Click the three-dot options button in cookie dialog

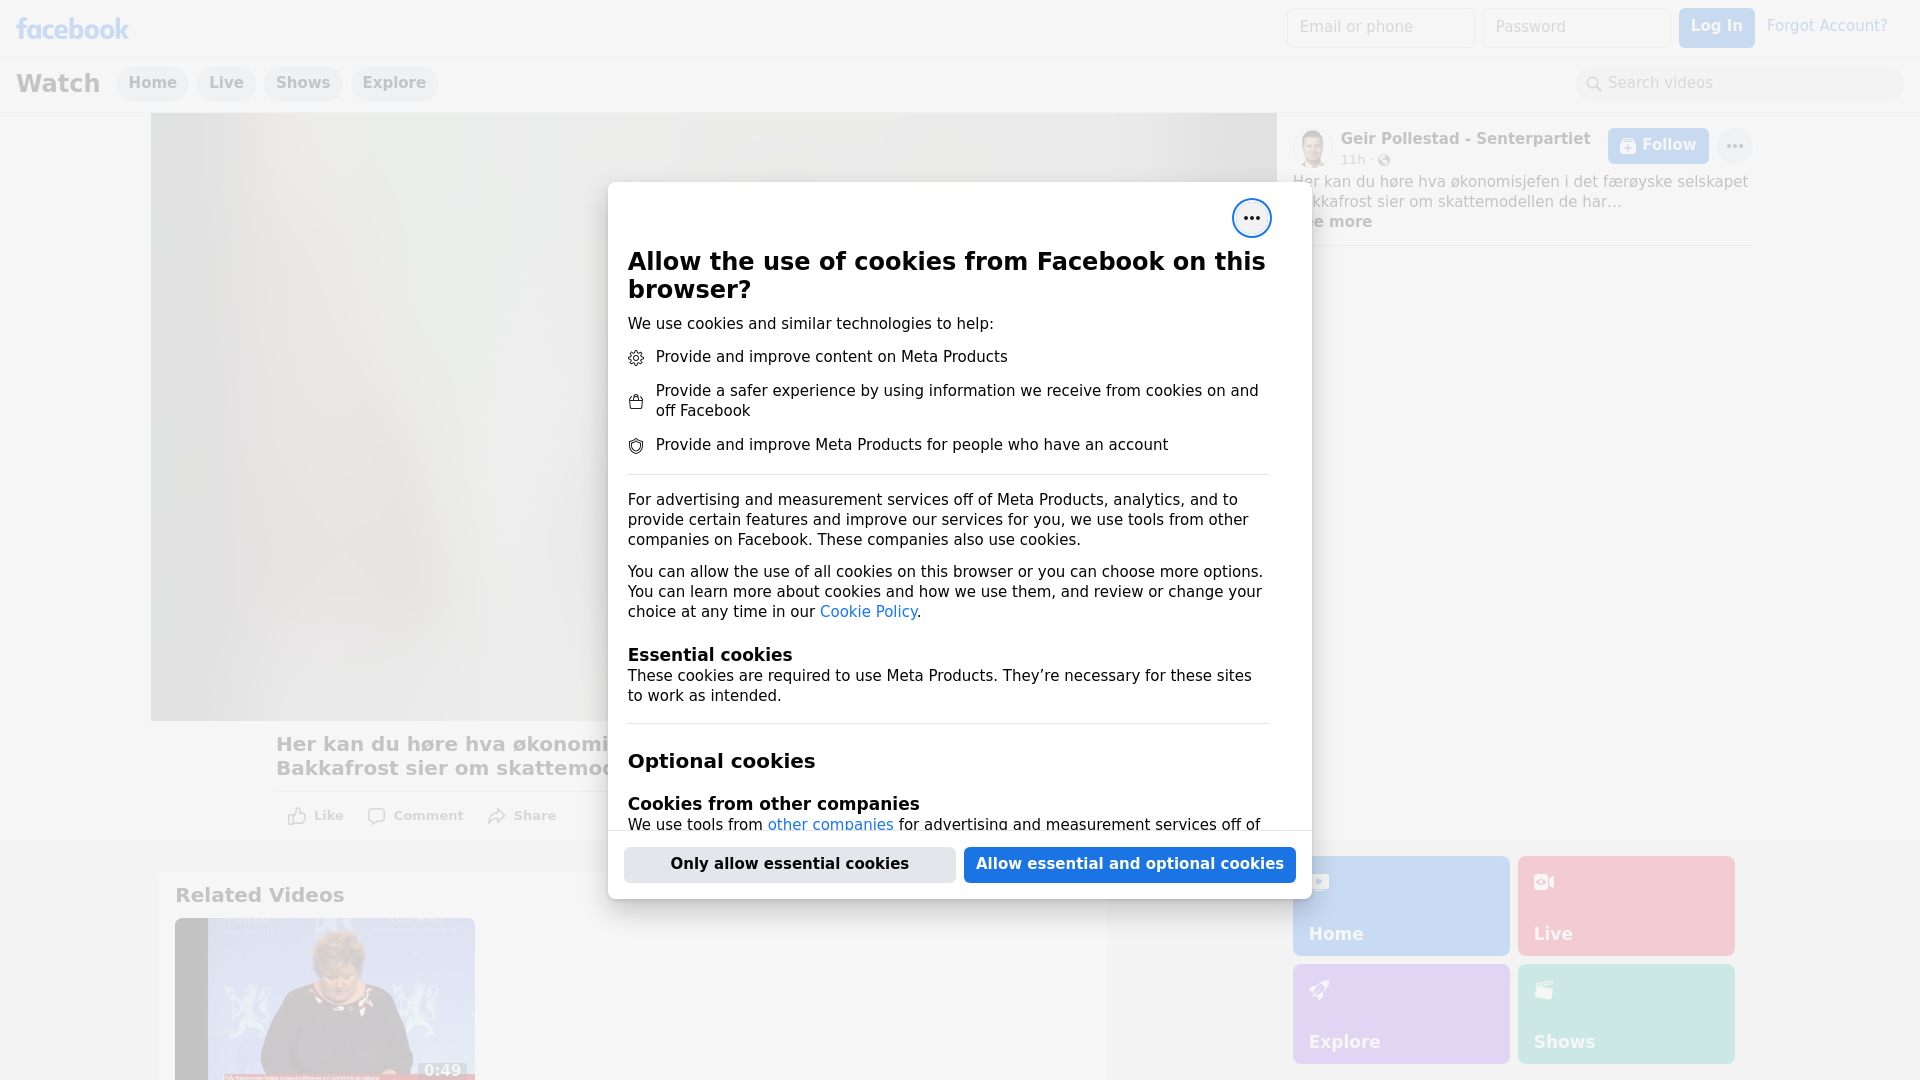click(1251, 218)
